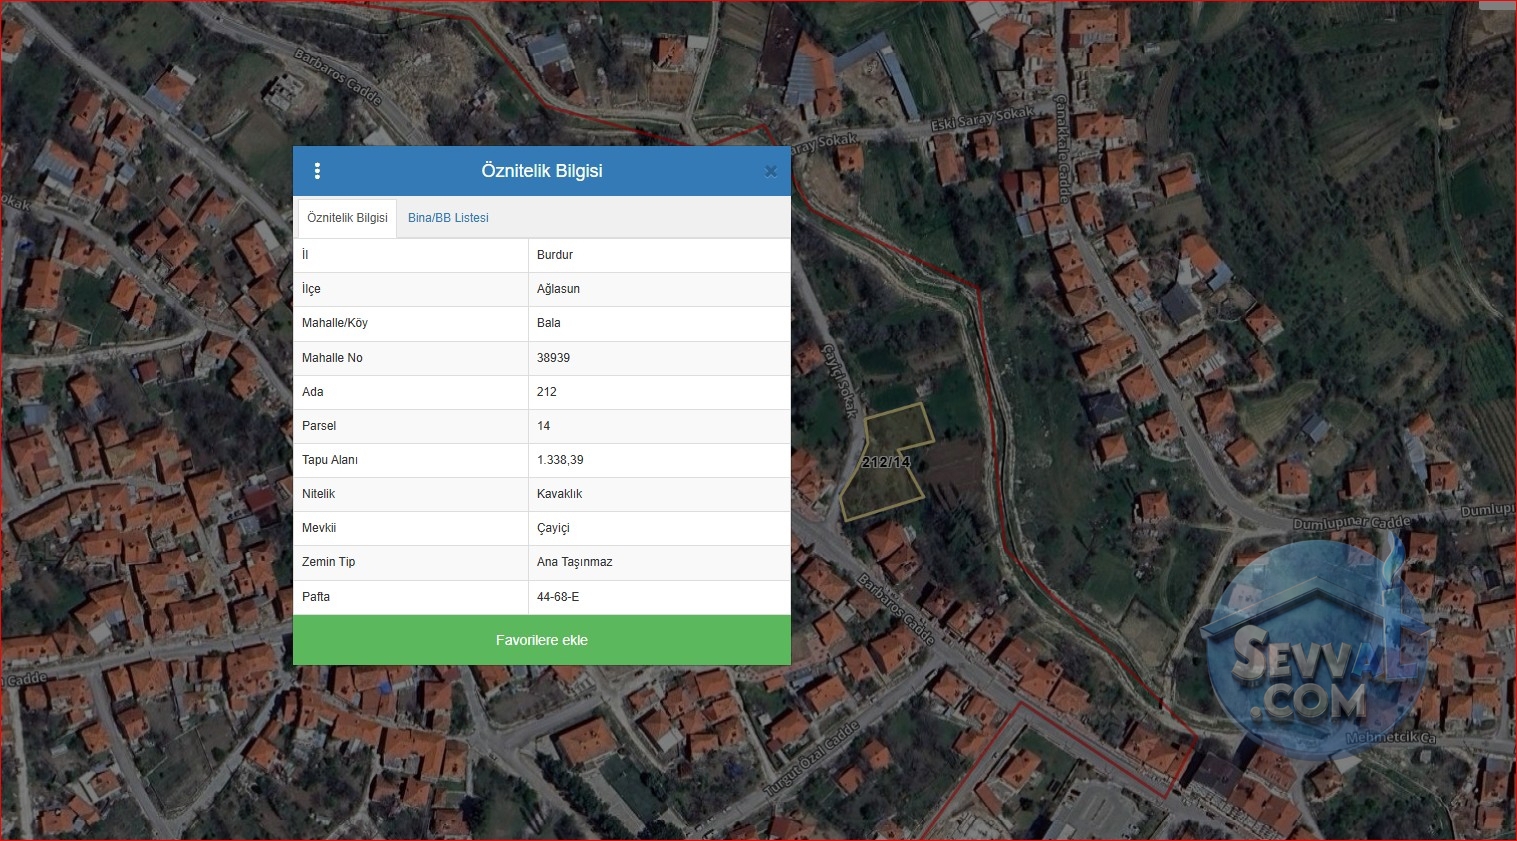Select the Burdur value in İl row
This screenshot has width=1517, height=841.
(555, 255)
